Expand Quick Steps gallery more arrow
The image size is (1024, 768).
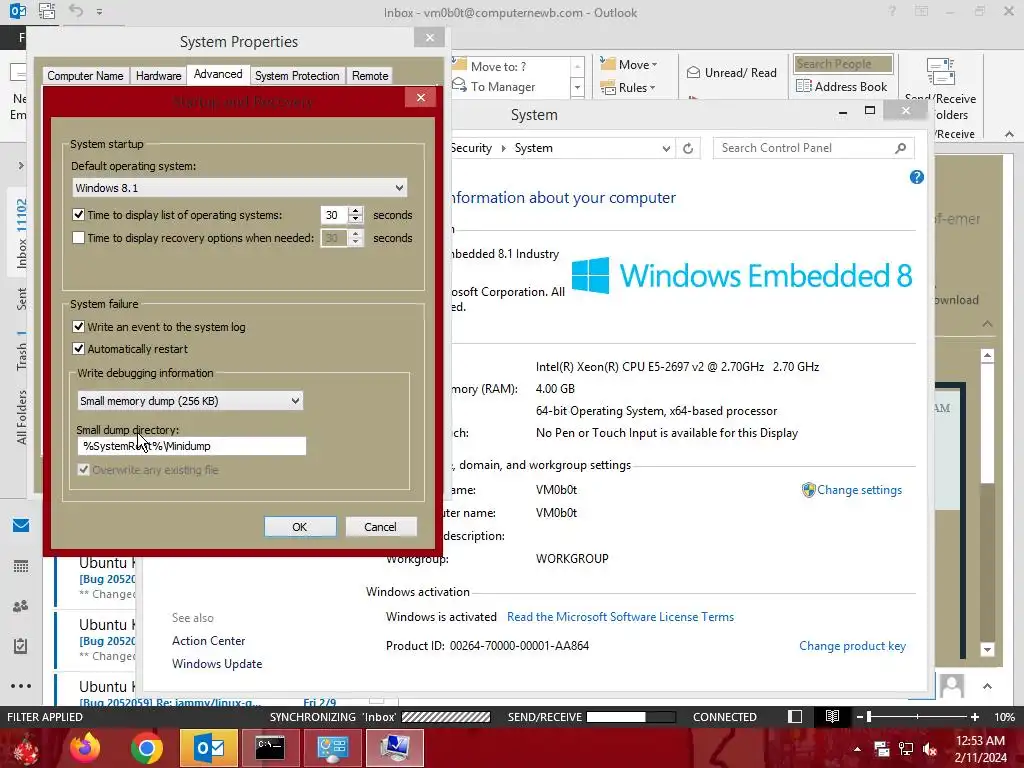(x=577, y=87)
